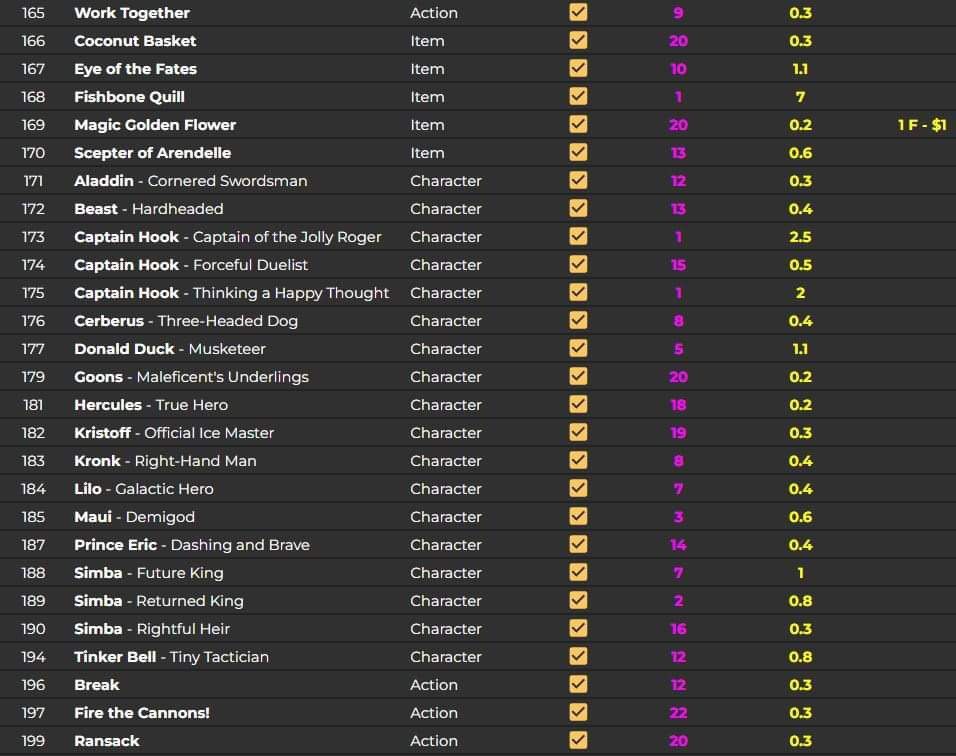Toggle the Maui Demigod checkbox

pyautogui.click(x=578, y=517)
